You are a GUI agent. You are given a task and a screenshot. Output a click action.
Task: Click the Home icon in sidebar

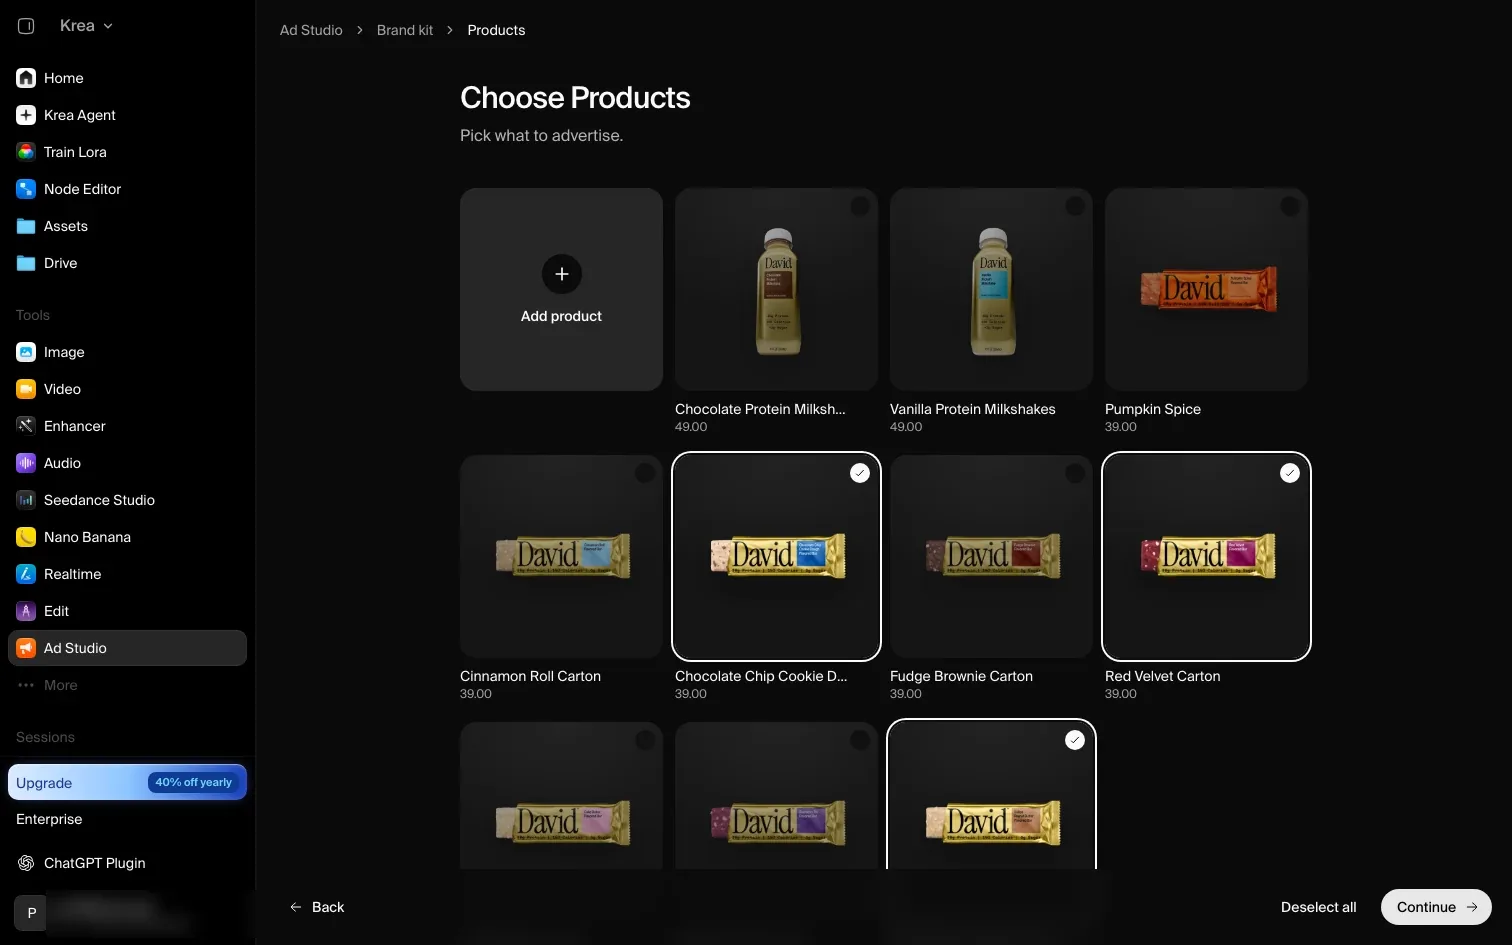click(26, 78)
